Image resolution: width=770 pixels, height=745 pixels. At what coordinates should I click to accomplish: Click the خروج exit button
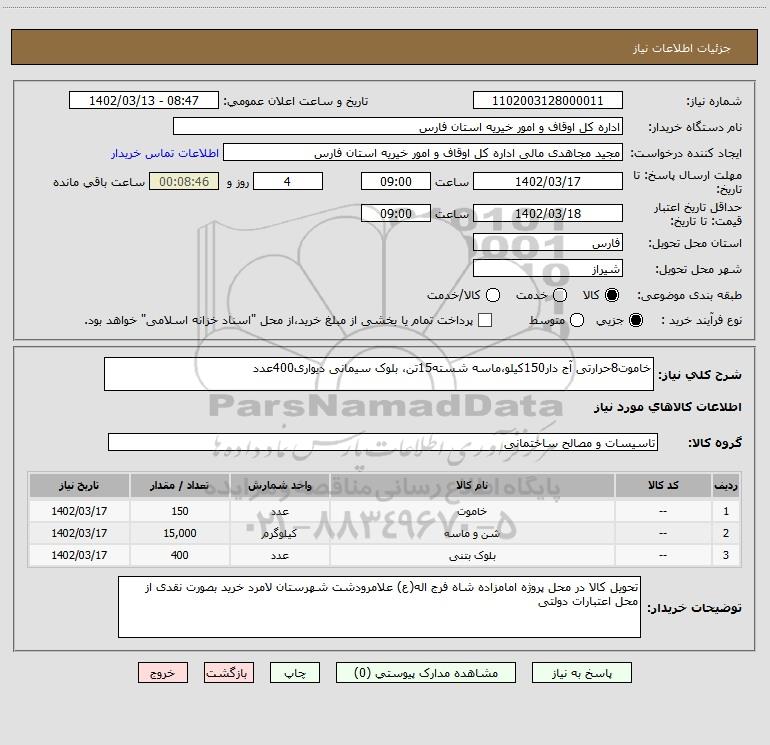point(163,673)
